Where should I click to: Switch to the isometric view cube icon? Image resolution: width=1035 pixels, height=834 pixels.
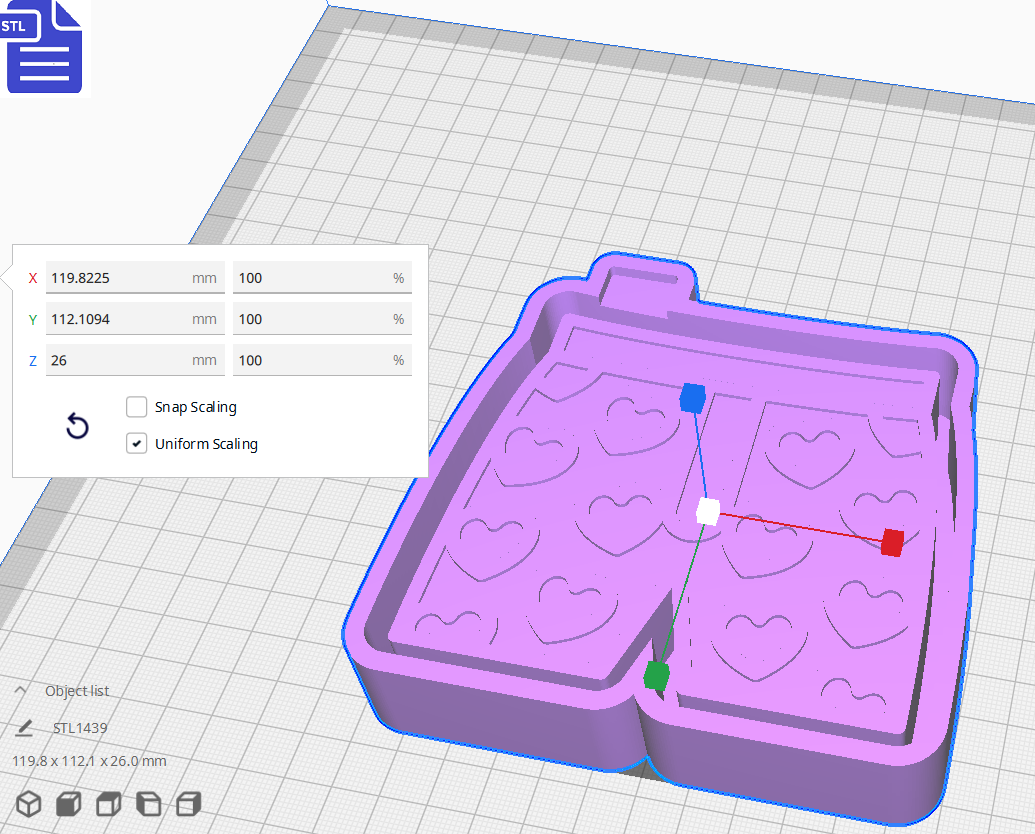[x=27, y=803]
